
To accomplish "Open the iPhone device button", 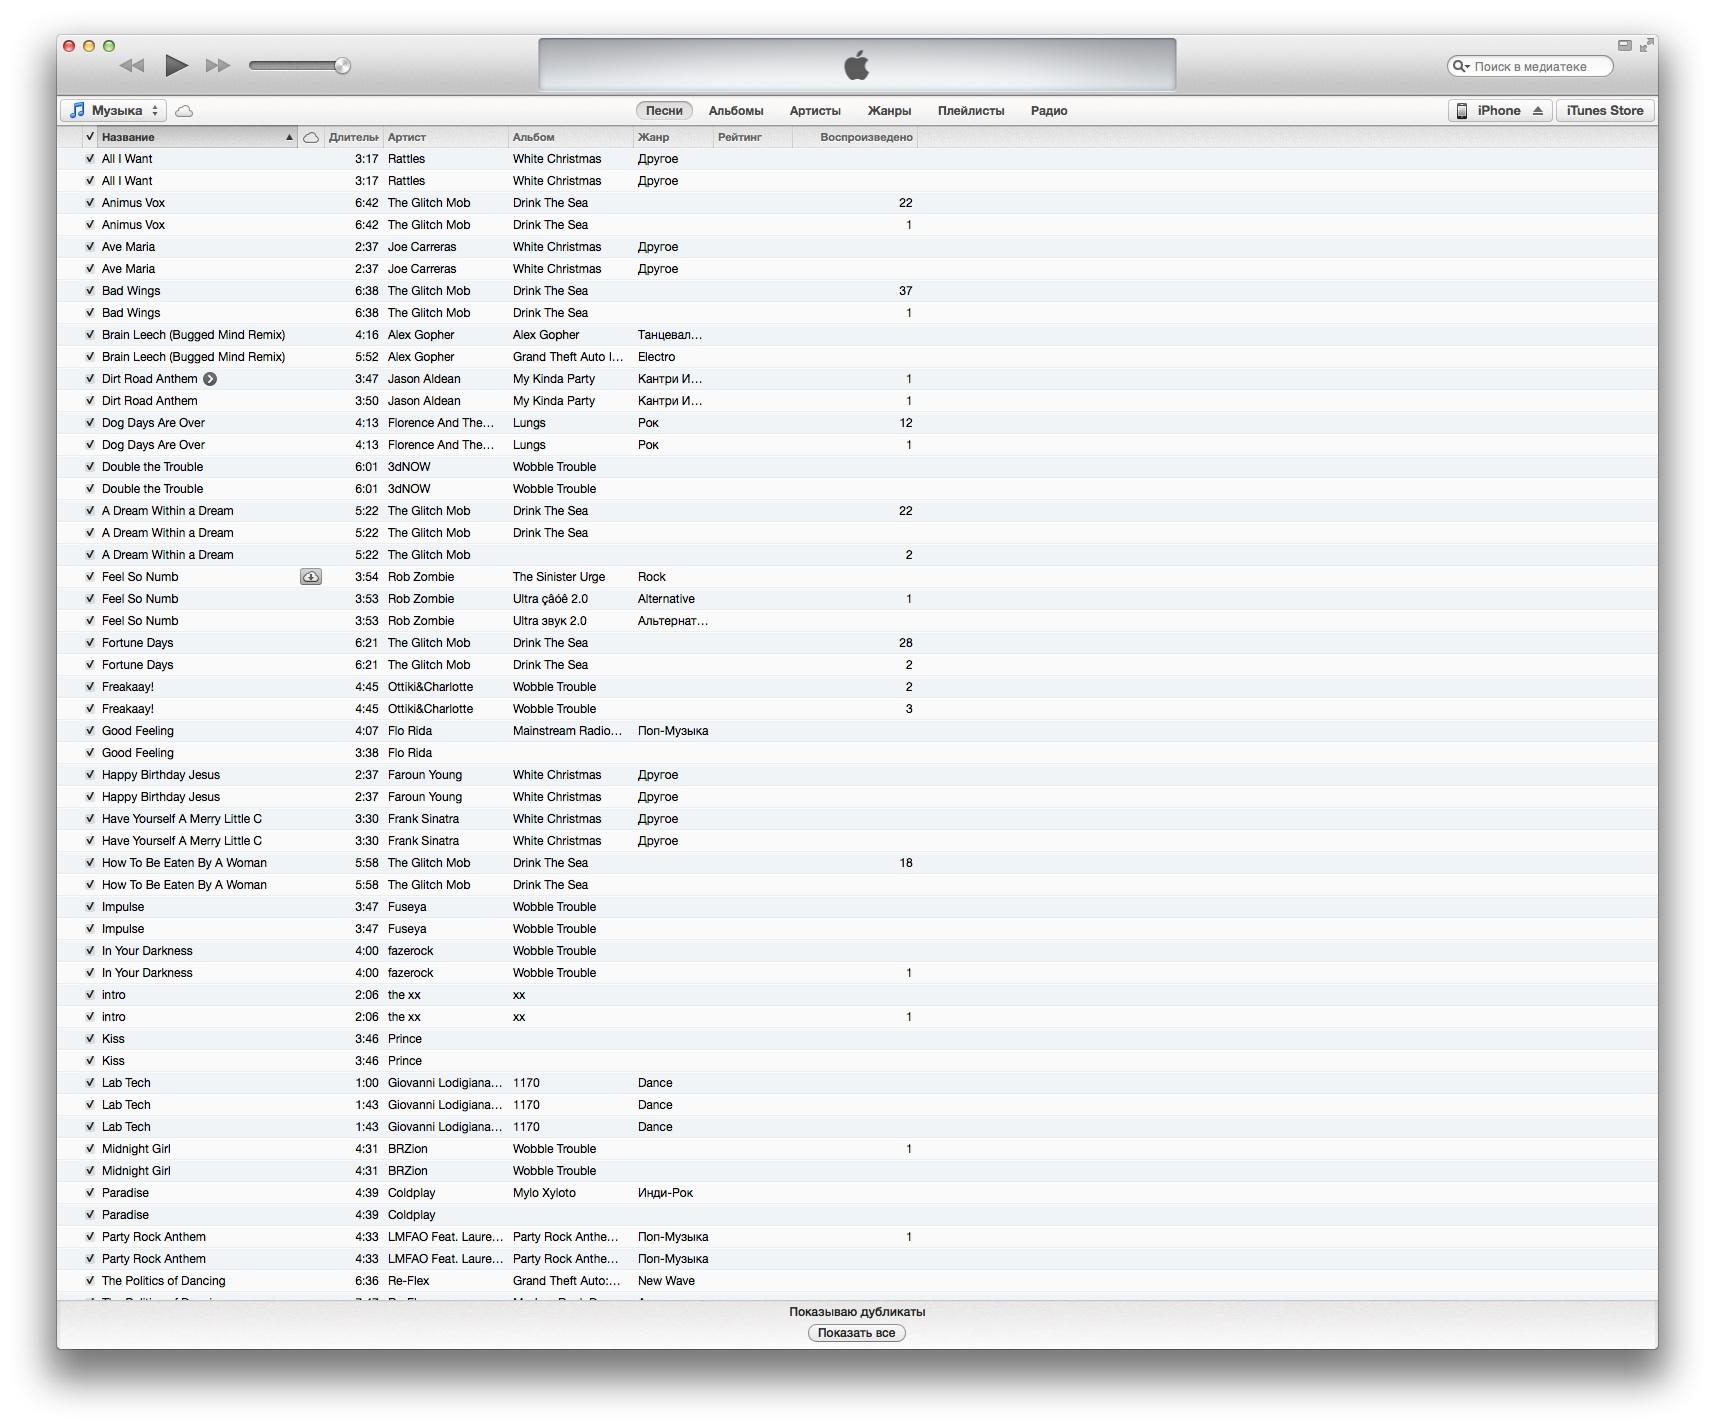I will 1501,111.
